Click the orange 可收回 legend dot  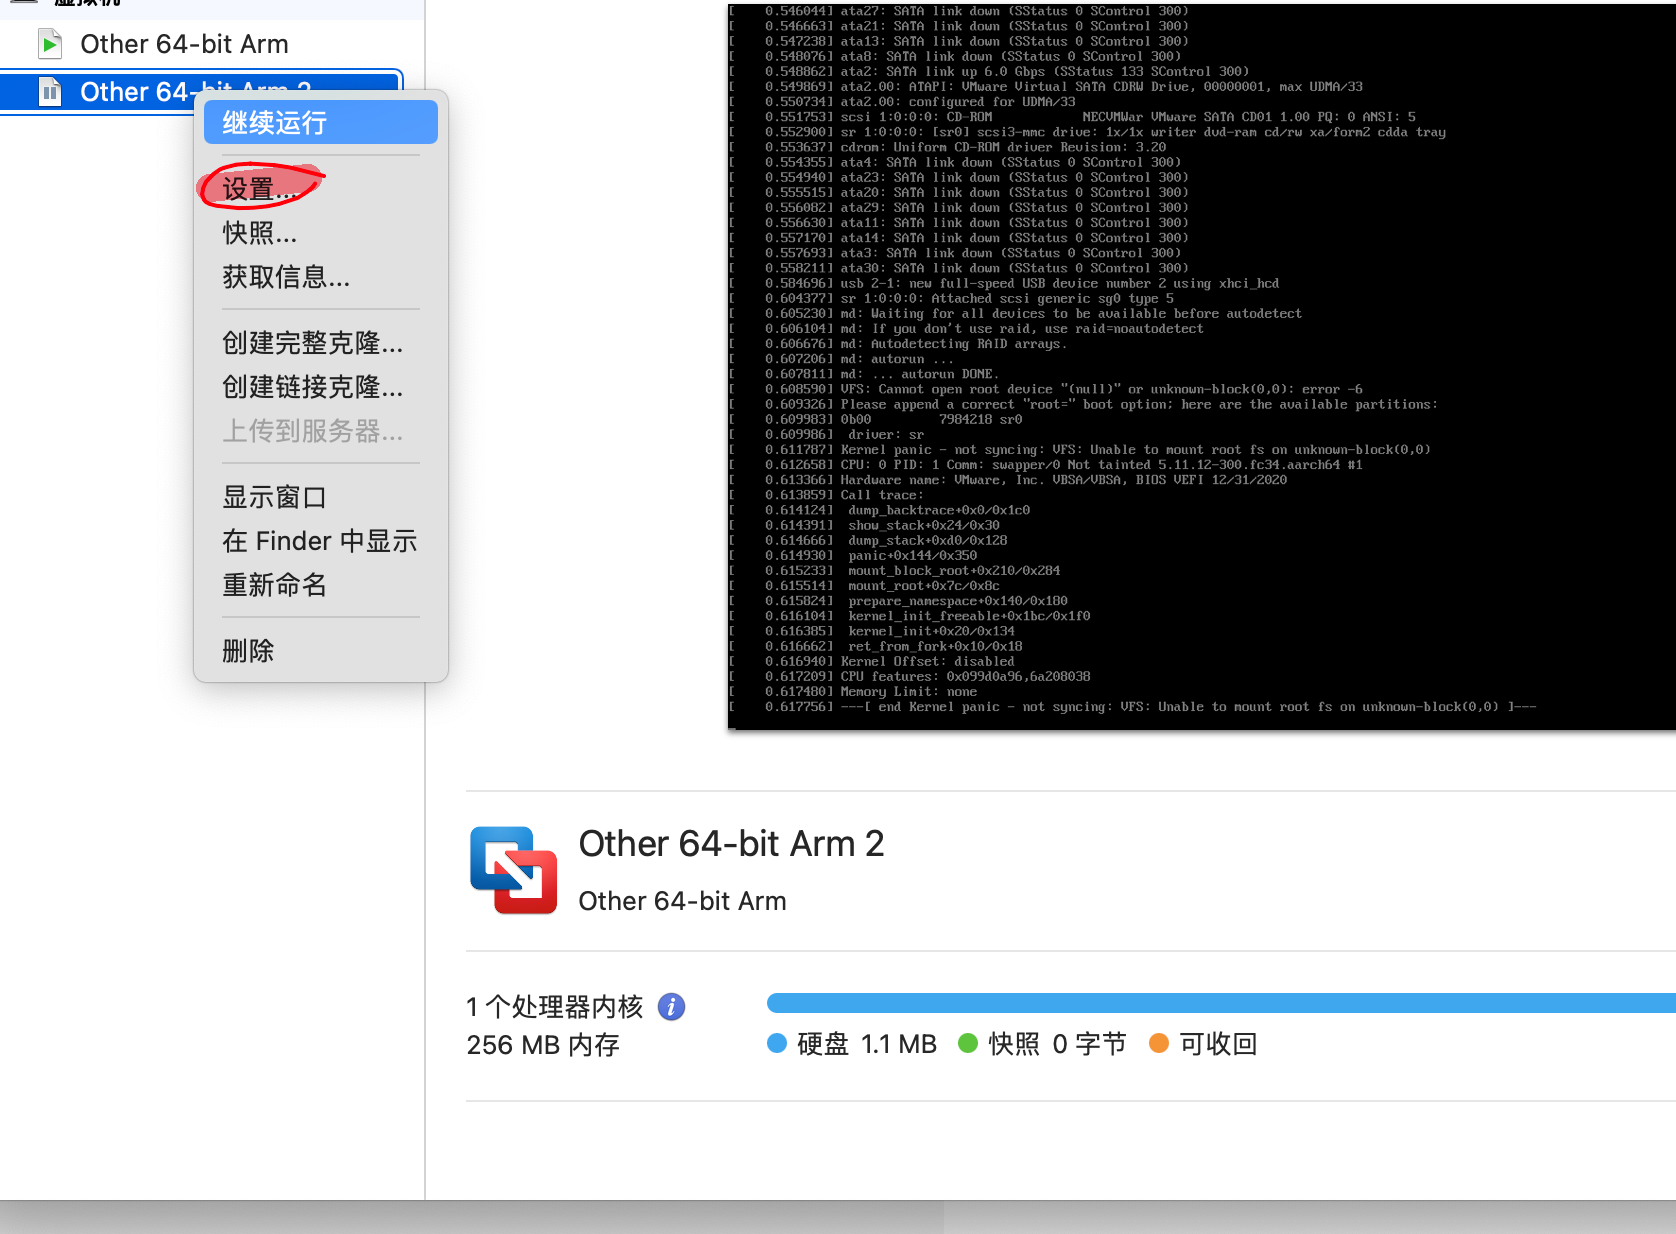click(1159, 1043)
